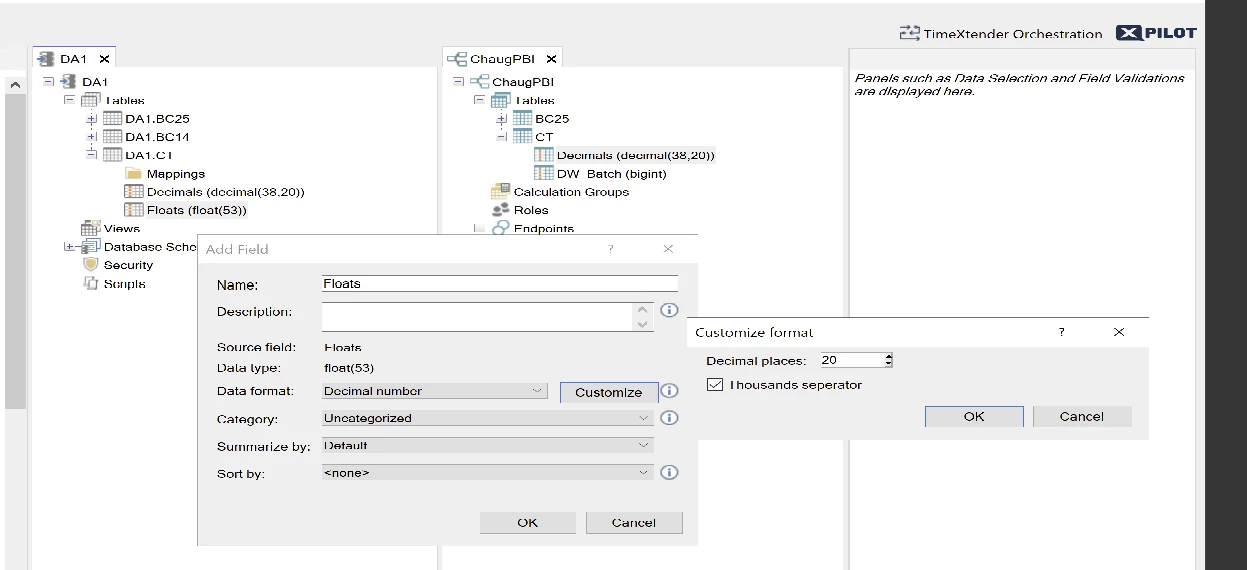Toggle the Thousands separator checkbox
Image resolution: width=1247 pixels, height=570 pixels.
pos(715,385)
